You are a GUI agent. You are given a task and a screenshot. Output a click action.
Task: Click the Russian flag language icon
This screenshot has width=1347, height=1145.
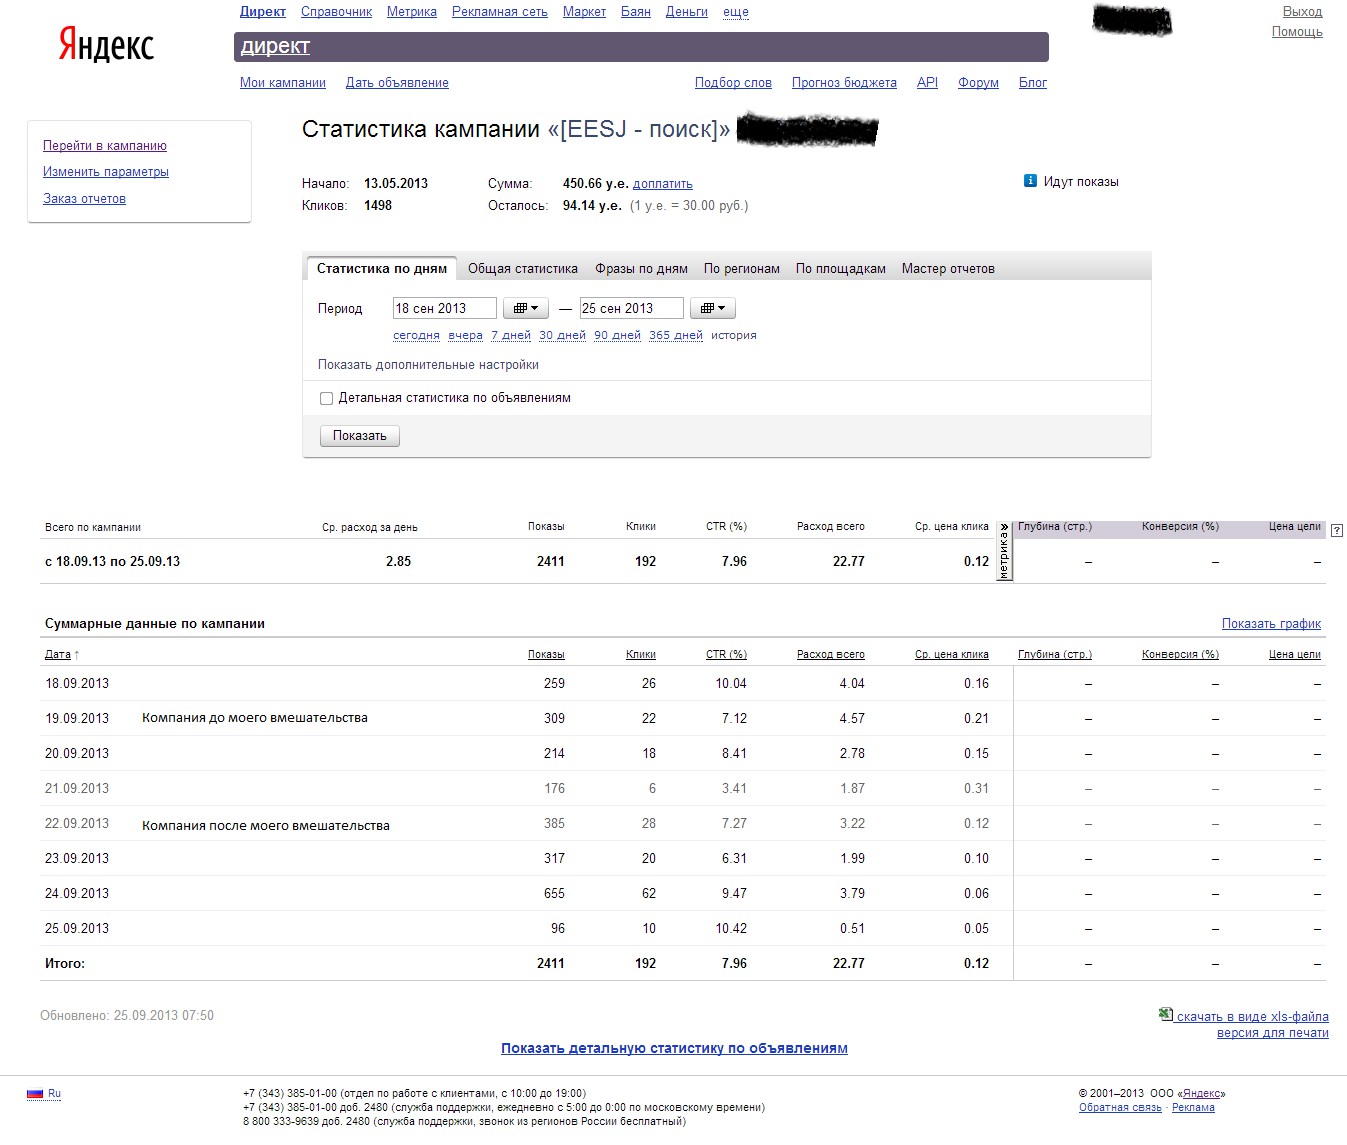35,1094
